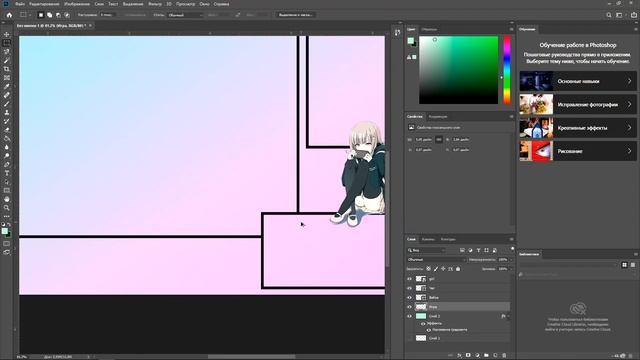Click the Home icon in options bar
Viewport: 640px width, 360px height.
(x=9, y=15)
